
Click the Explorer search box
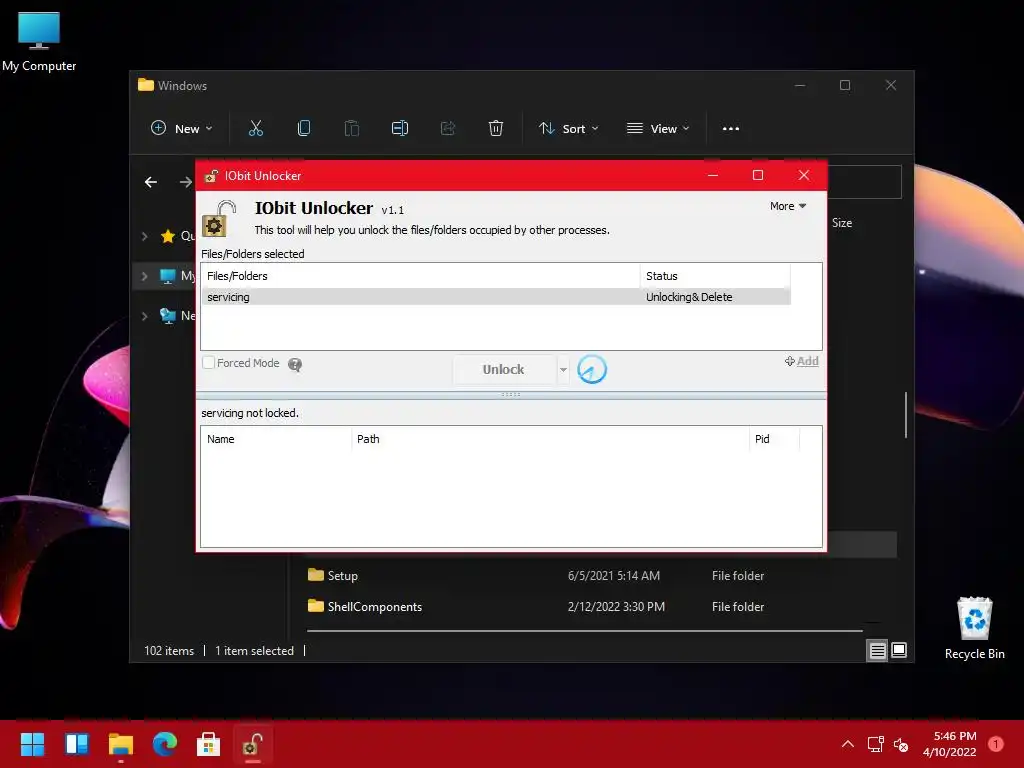click(x=864, y=182)
